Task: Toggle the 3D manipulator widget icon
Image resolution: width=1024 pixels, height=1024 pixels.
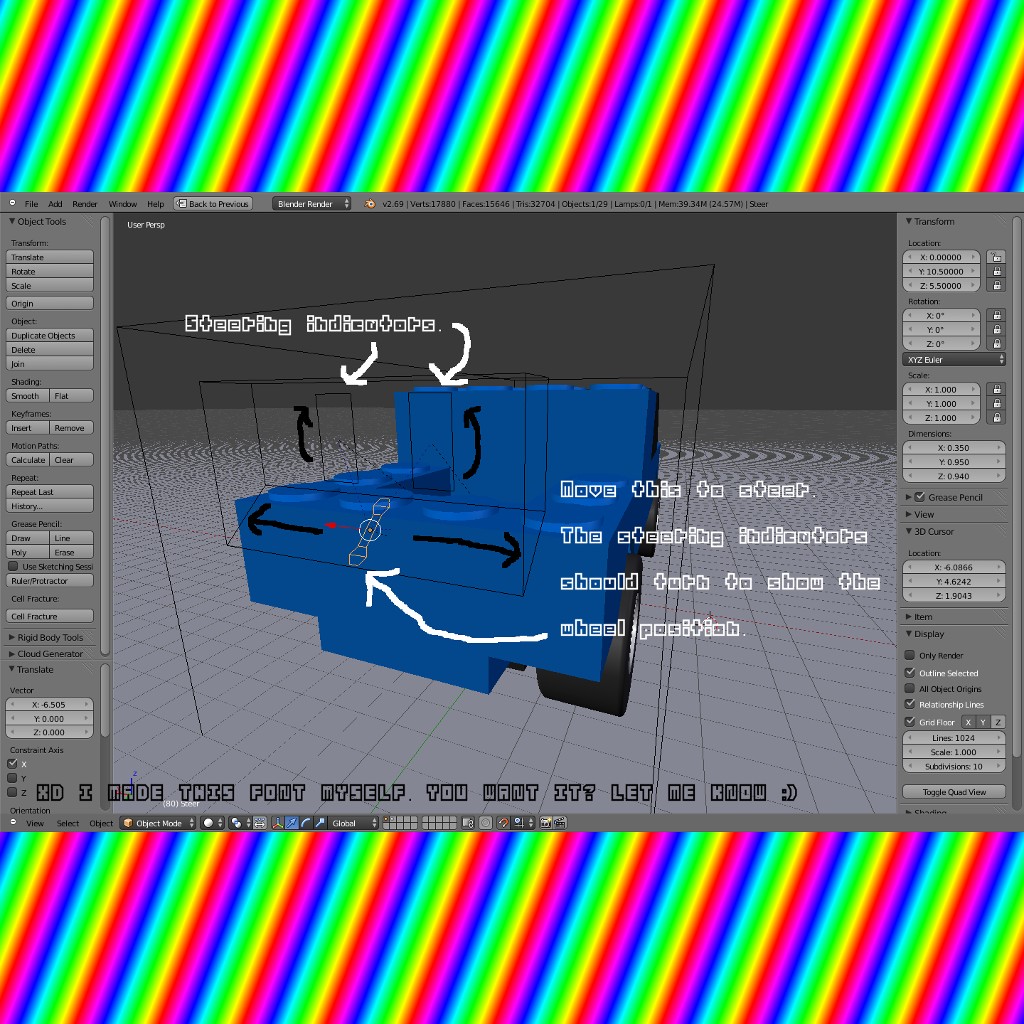Action: 275,823
